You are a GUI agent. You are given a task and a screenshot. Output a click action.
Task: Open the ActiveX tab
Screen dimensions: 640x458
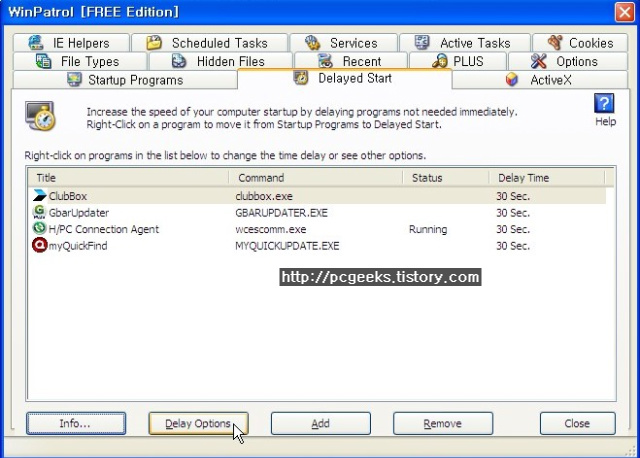tap(540, 80)
